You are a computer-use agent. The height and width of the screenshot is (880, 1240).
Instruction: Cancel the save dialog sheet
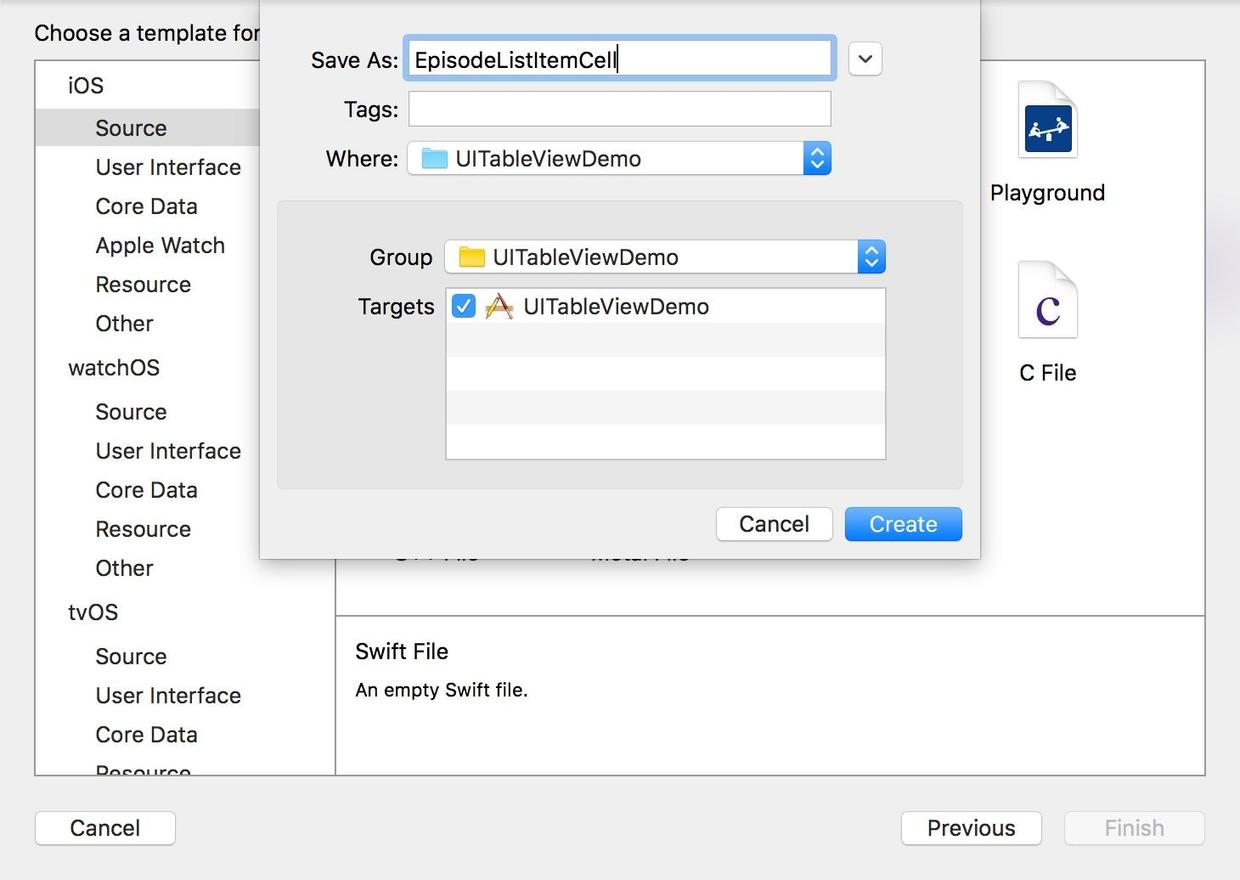[x=774, y=524]
